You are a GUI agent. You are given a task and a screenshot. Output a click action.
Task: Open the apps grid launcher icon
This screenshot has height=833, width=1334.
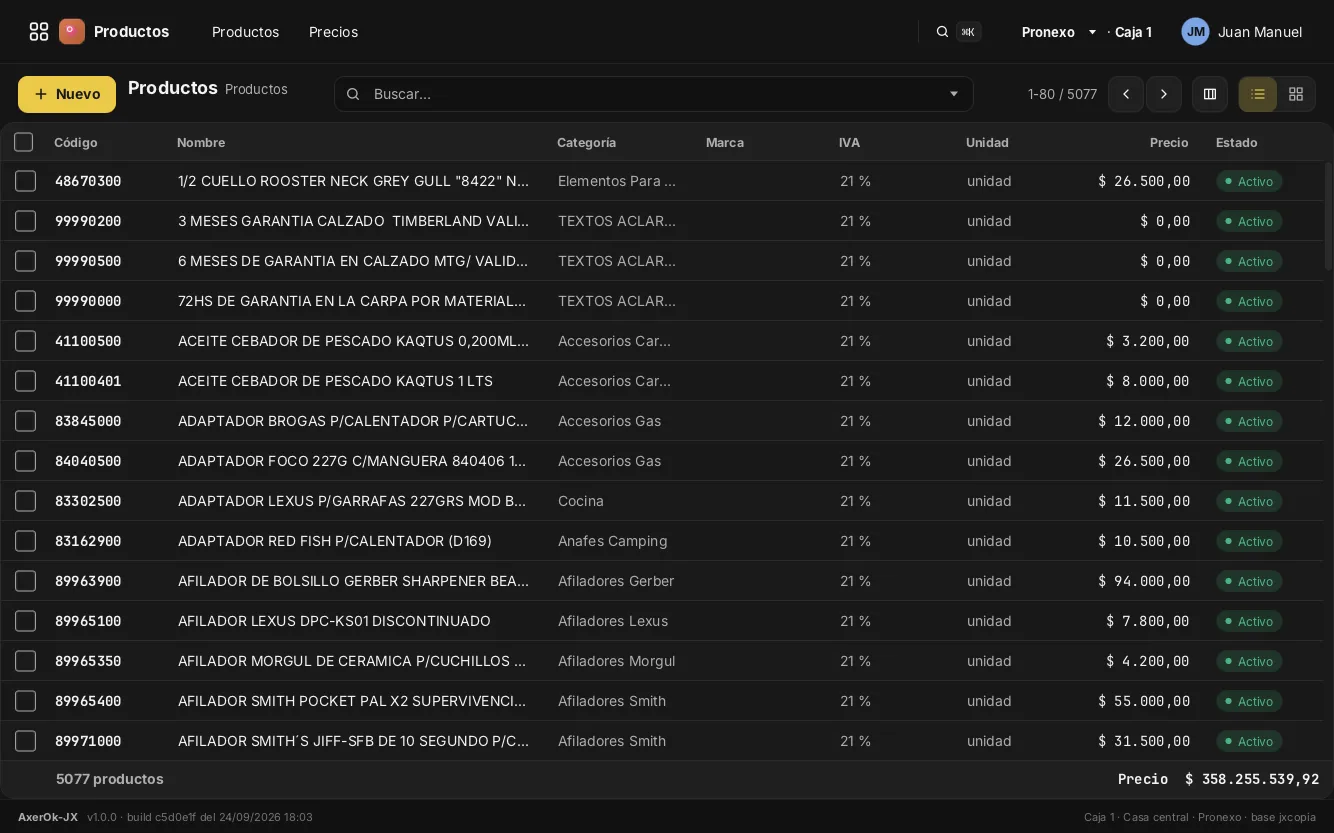pyautogui.click(x=39, y=32)
